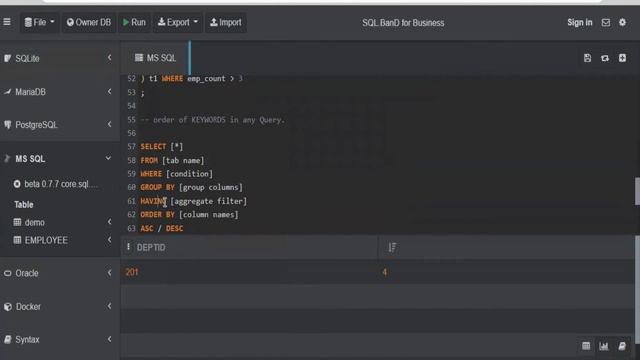The image size is (640, 360).
Task: Open the Docker sidebar section
Action: click(60, 306)
